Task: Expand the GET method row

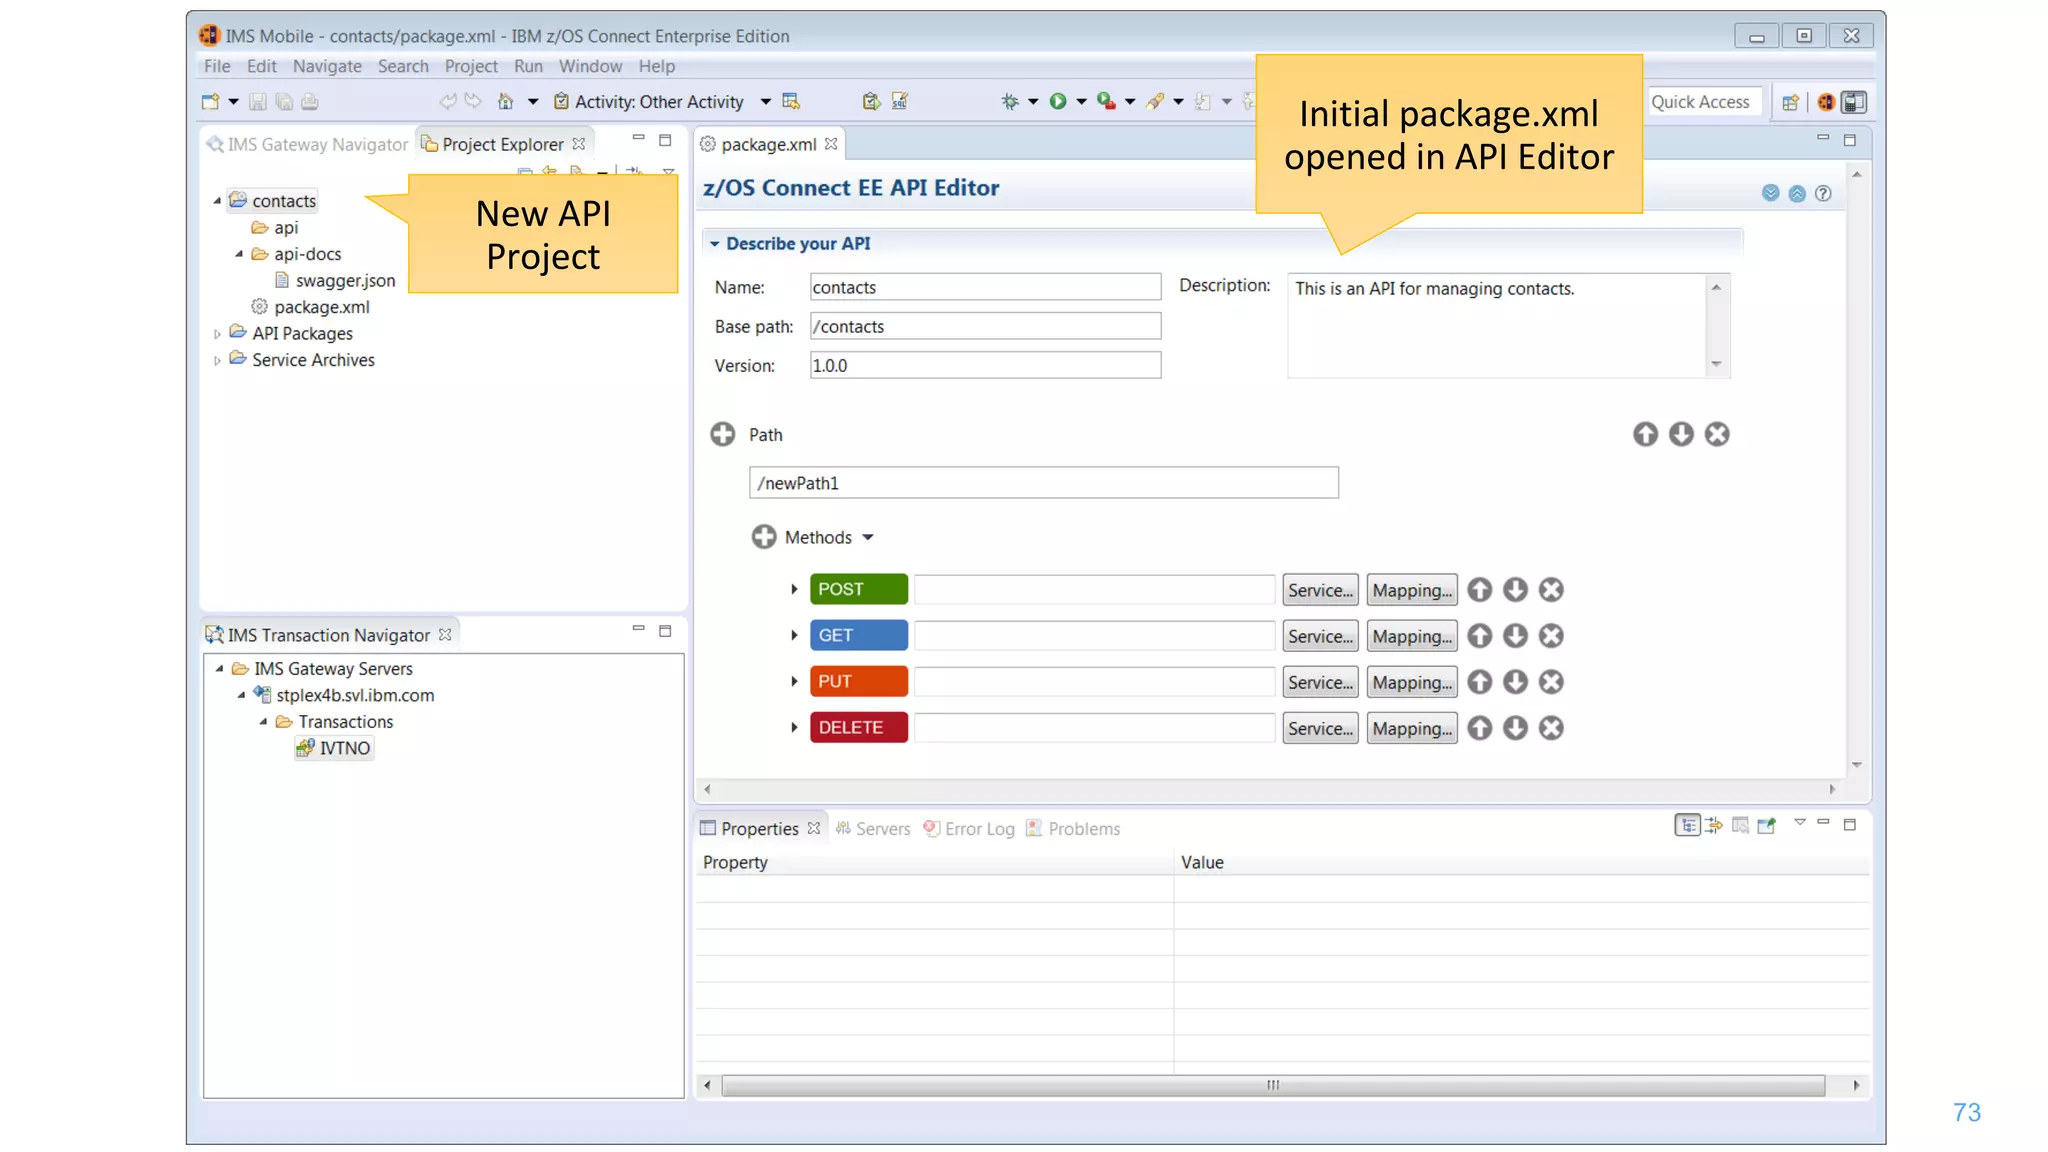Action: pos(794,636)
